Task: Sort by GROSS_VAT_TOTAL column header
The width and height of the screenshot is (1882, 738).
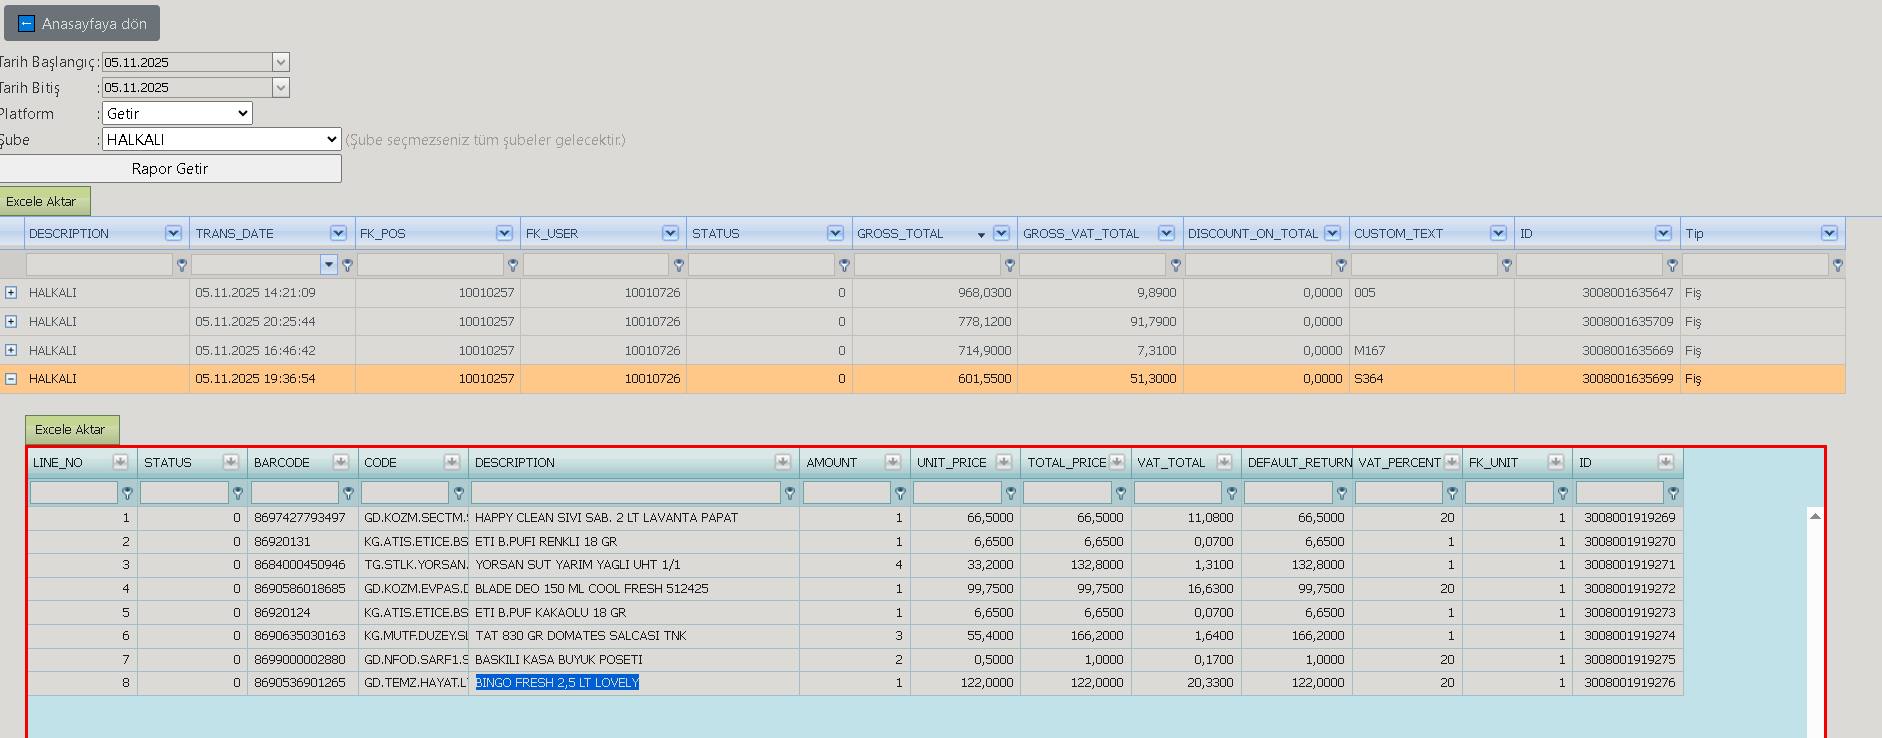Action: [1081, 233]
